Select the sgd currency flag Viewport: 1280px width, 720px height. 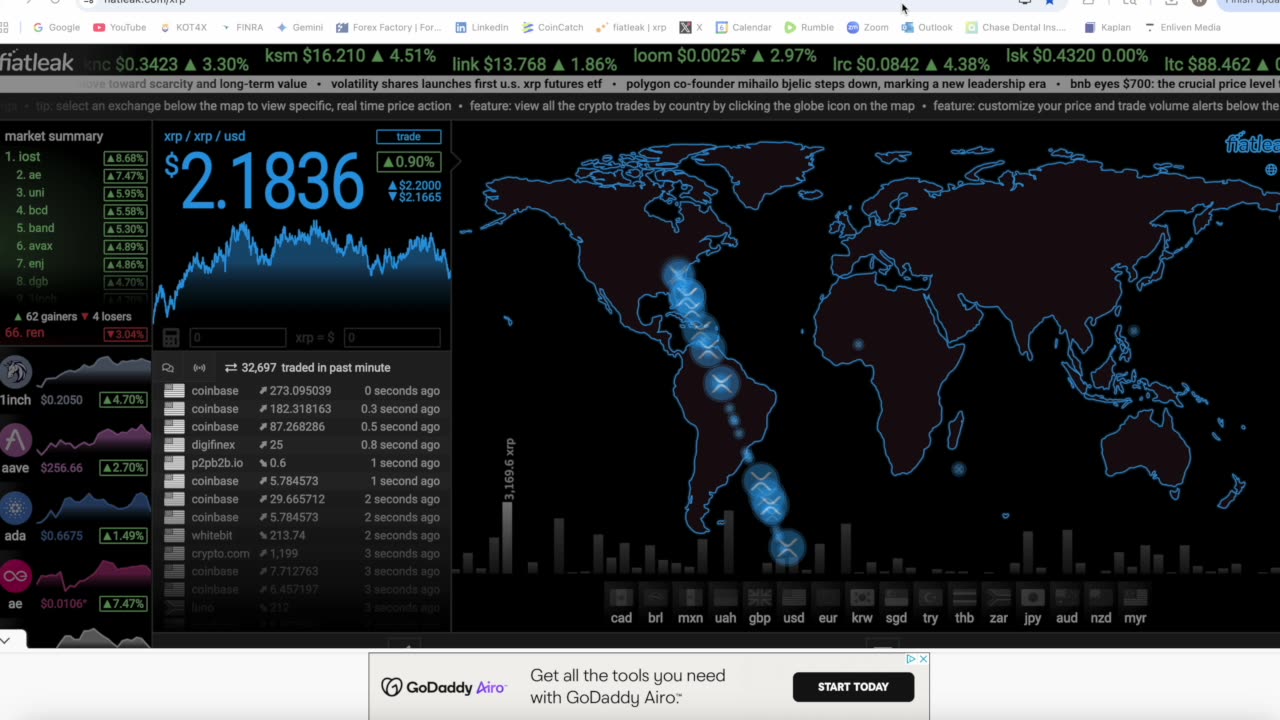click(x=896, y=597)
